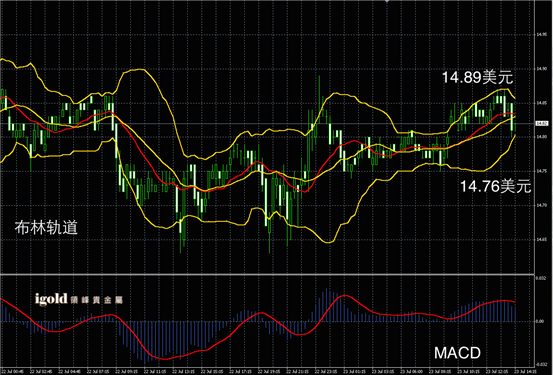Click the MACD lower scale value -0.032
553x375 pixels.
(x=541, y=364)
